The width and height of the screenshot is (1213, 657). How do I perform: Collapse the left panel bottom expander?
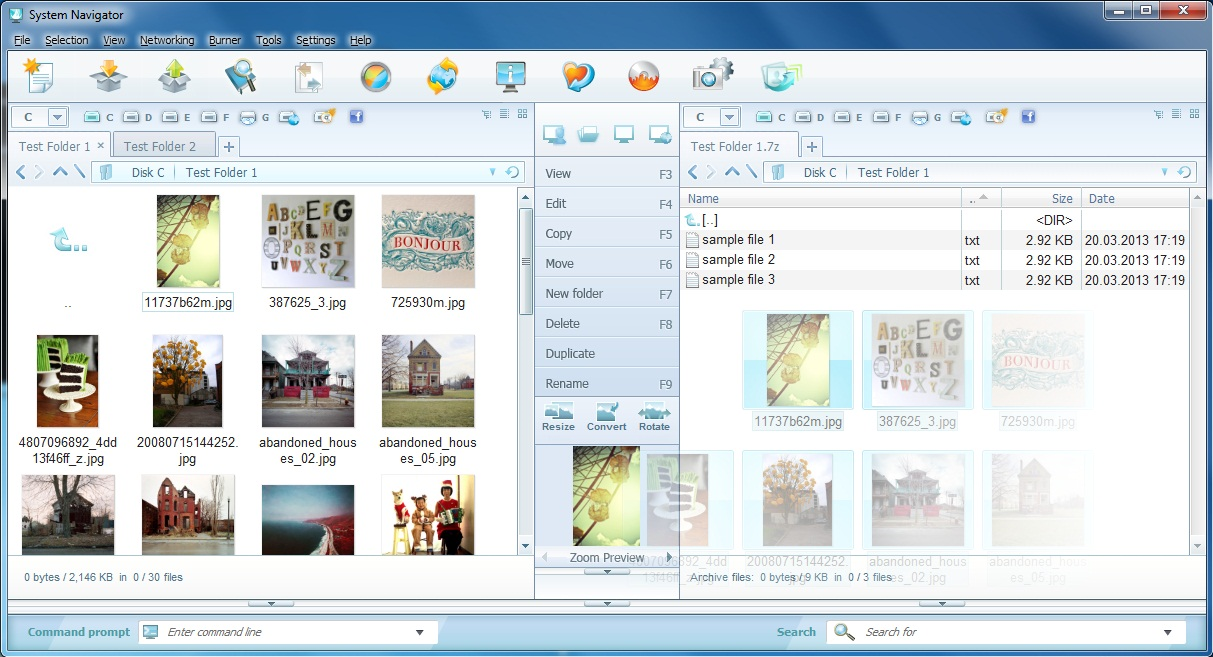point(270,603)
